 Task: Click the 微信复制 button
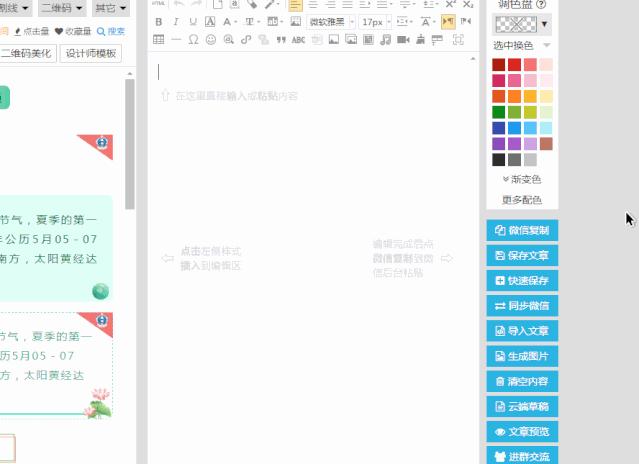522,231
